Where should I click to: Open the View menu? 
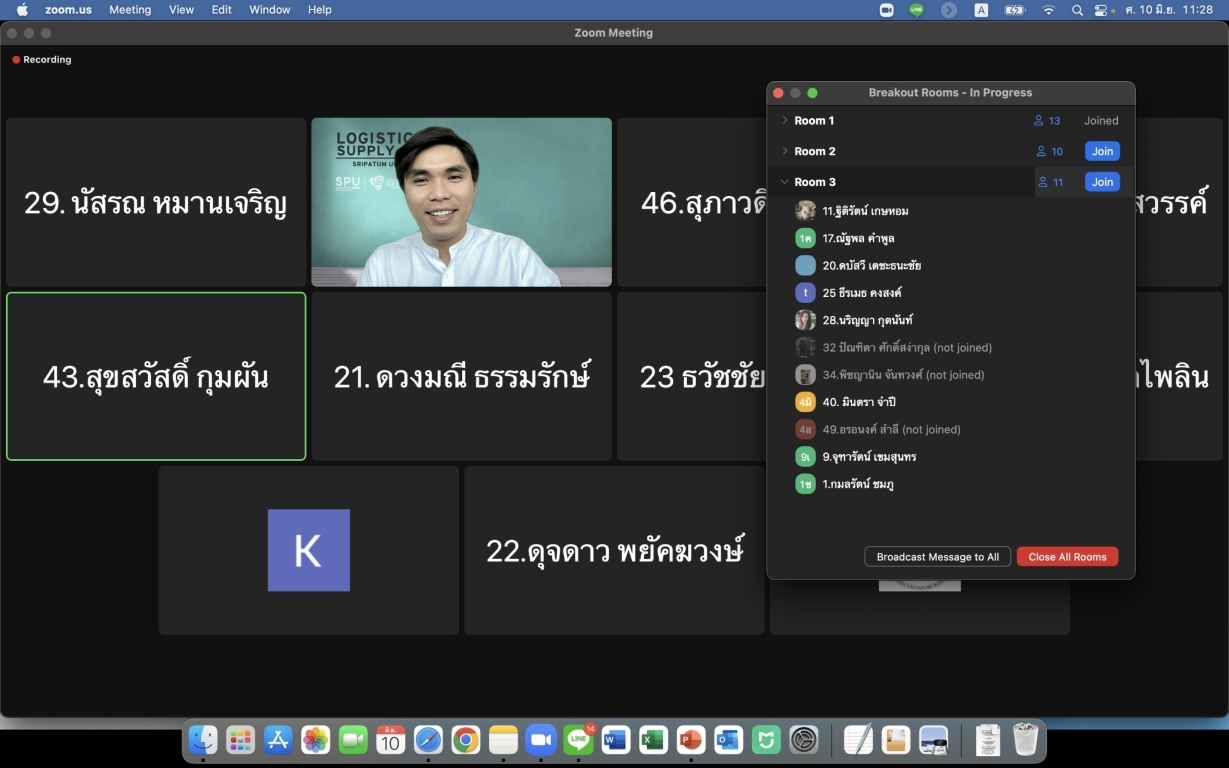181,10
